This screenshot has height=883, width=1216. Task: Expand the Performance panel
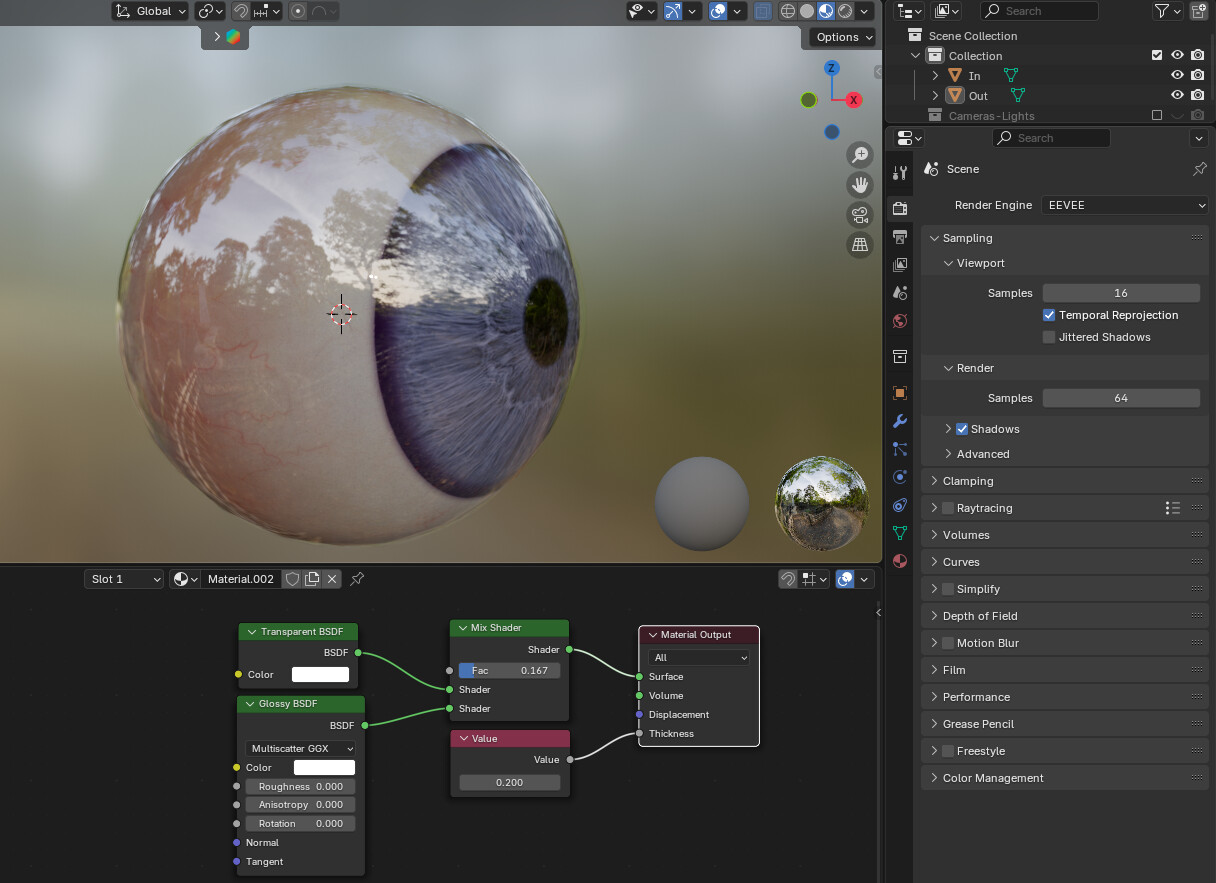(934, 697)
